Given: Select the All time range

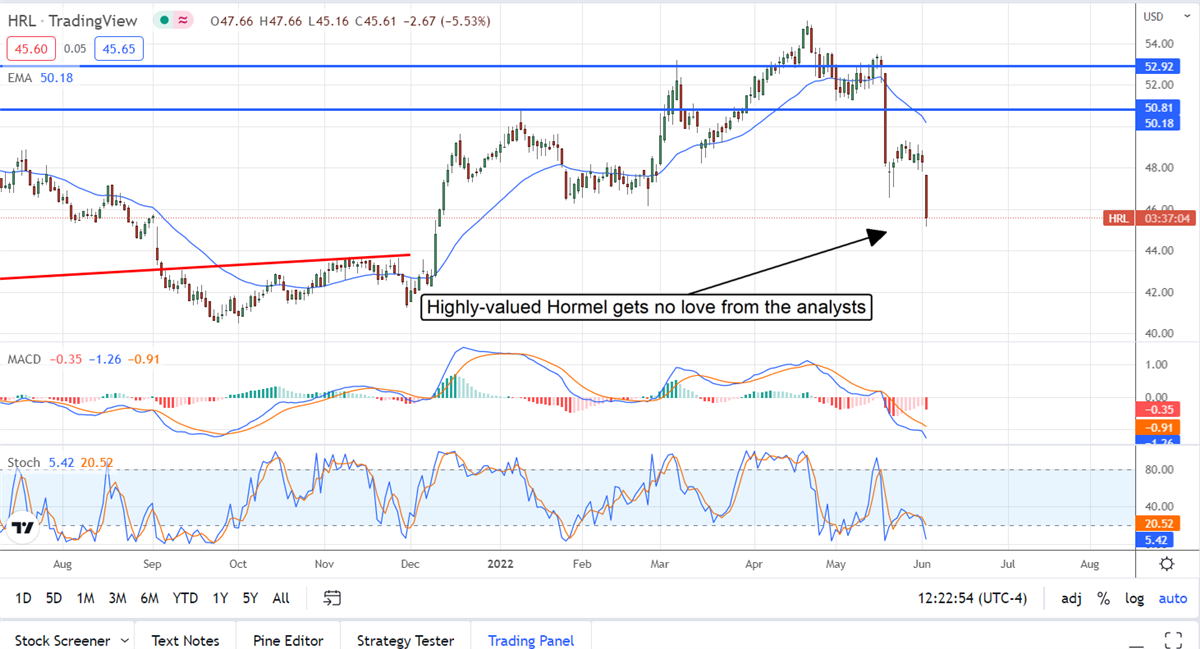Looking at the screenshot, I should (281, 598).
